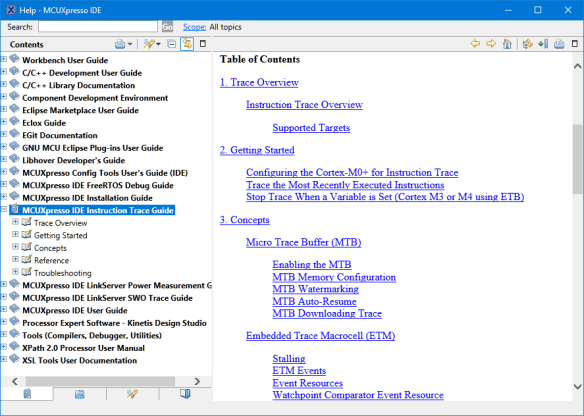Expand the Reference subtopic

[15, 259]
